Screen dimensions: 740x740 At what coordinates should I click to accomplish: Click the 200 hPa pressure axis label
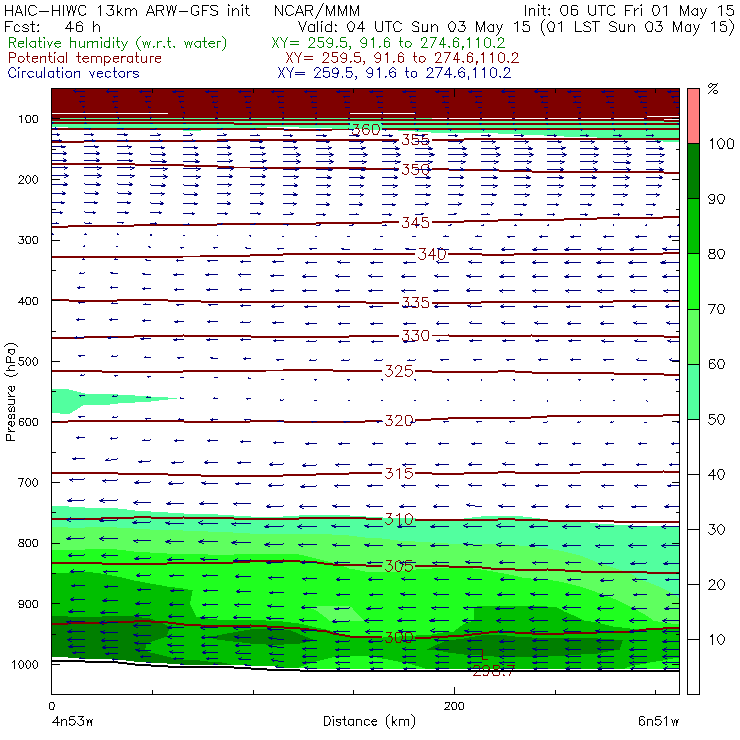(28, 179)
